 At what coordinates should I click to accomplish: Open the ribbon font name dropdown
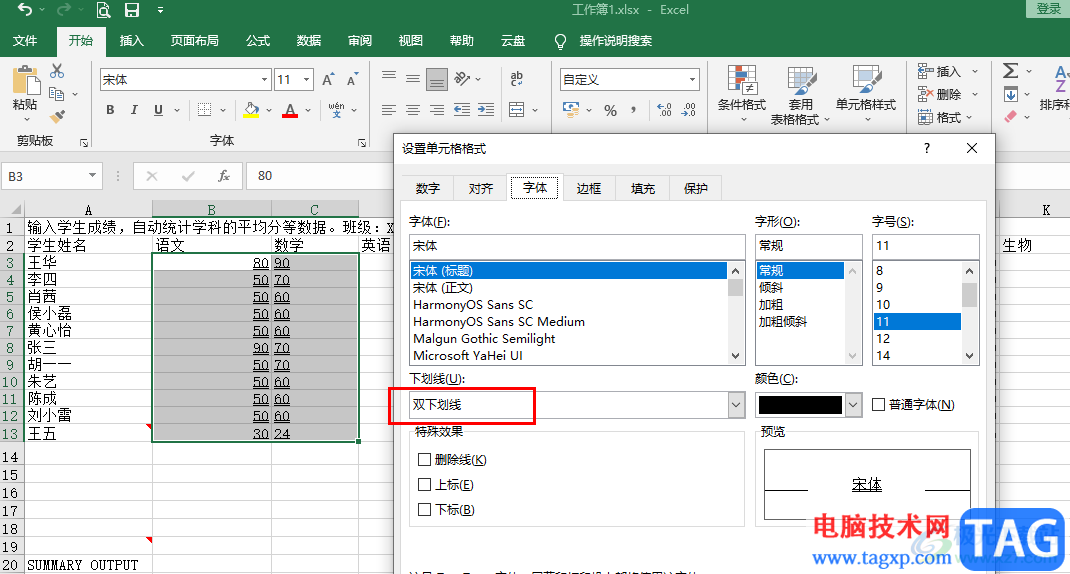264,80
